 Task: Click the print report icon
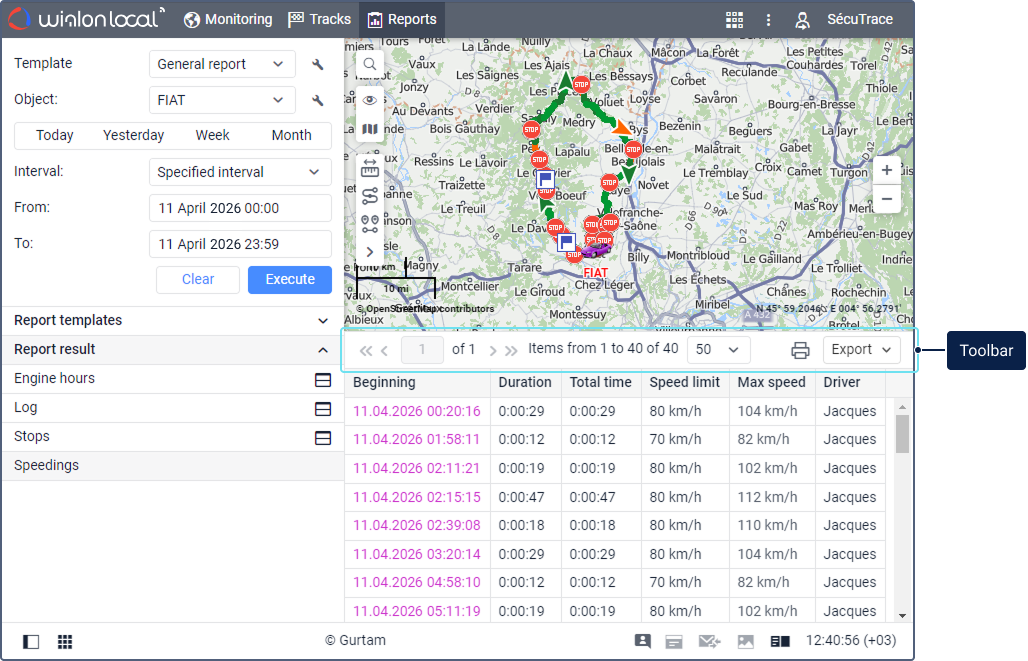pos(800,350)
